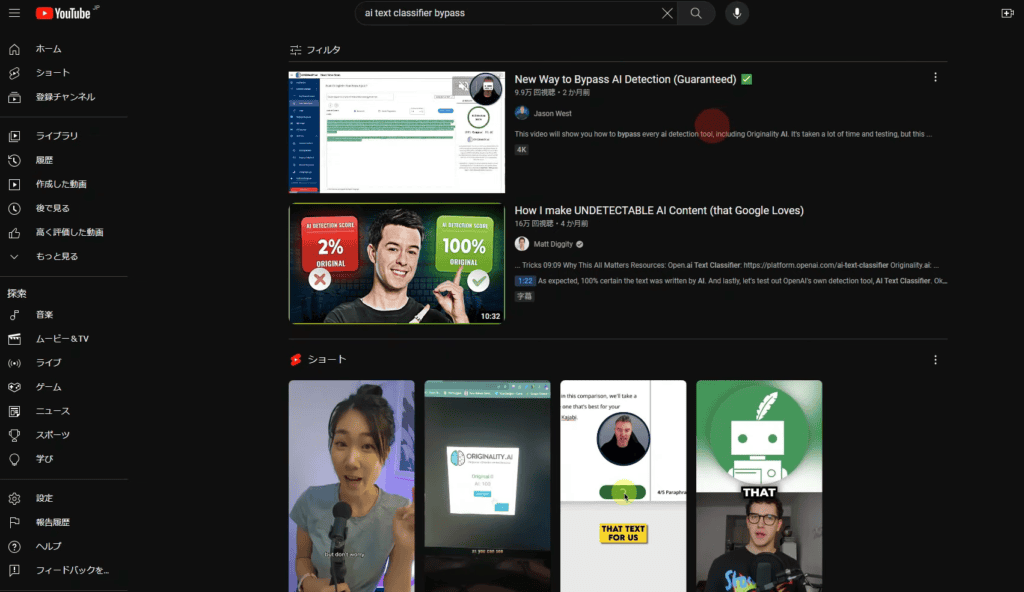Open the create video icon

tap(1007, 13)
